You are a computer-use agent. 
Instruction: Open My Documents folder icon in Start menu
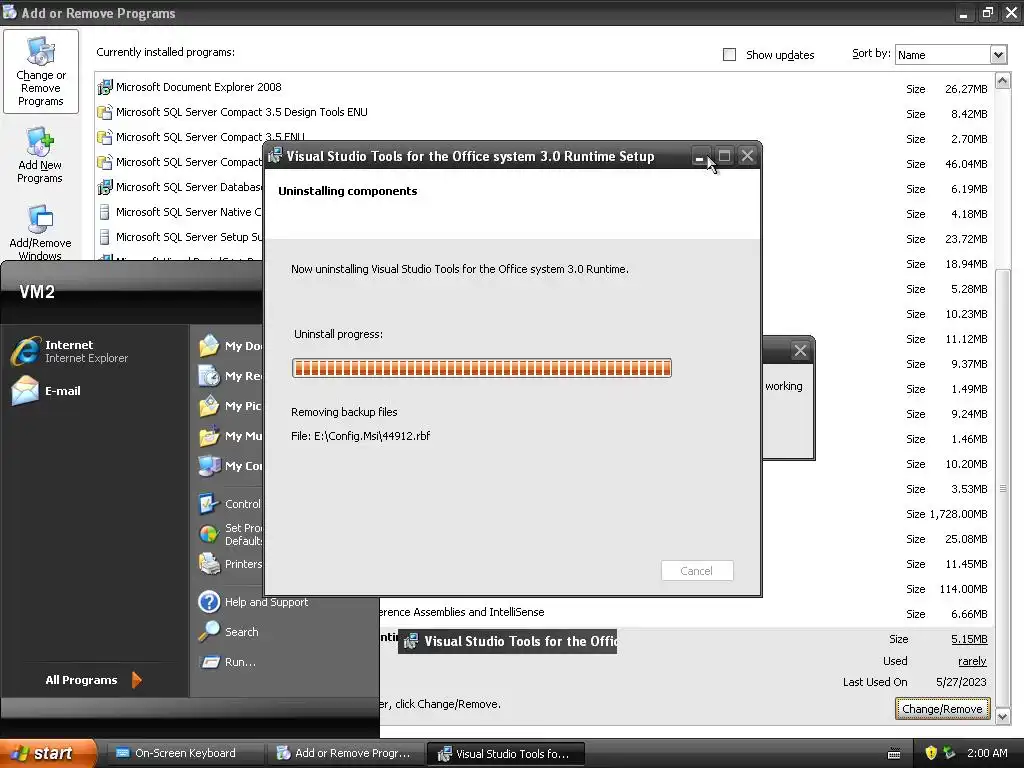click(x=209, y=345)
